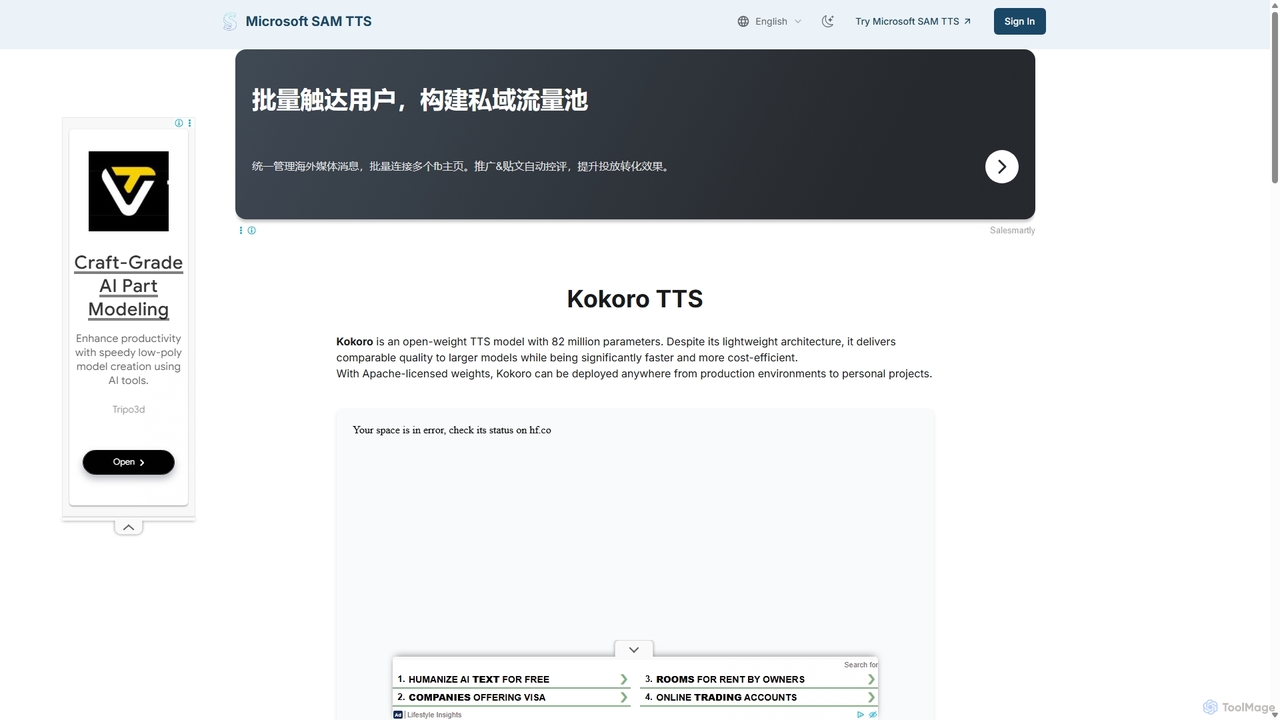The height and width of the screenshot is (720, 1280).
Task: Click the Lifestyle Insights ad label
Action: coord(434,714)
